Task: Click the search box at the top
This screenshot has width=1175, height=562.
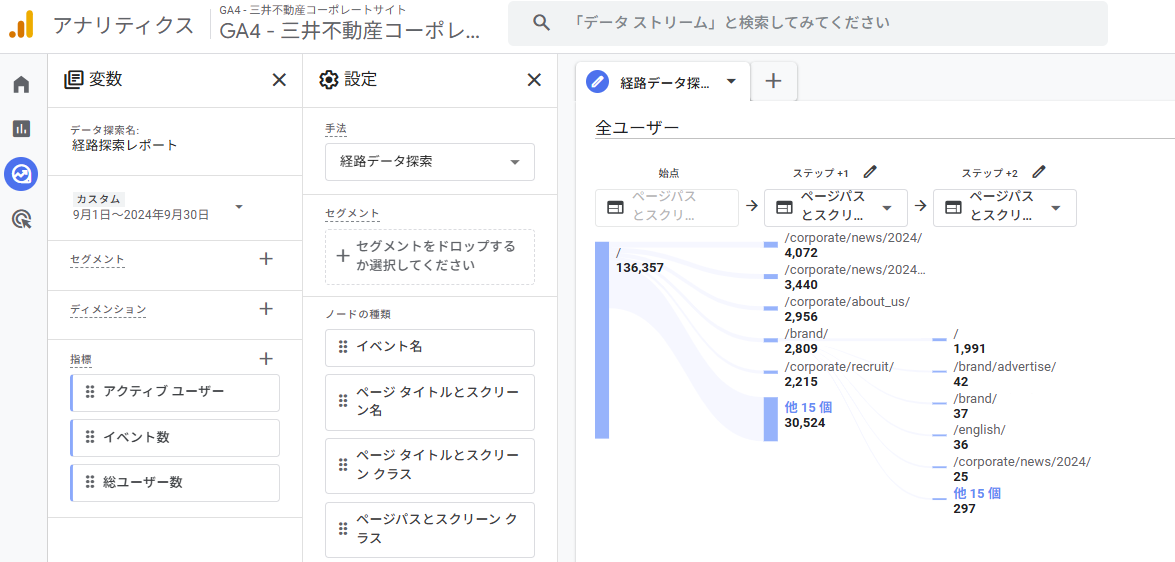Action: [807, 23]
